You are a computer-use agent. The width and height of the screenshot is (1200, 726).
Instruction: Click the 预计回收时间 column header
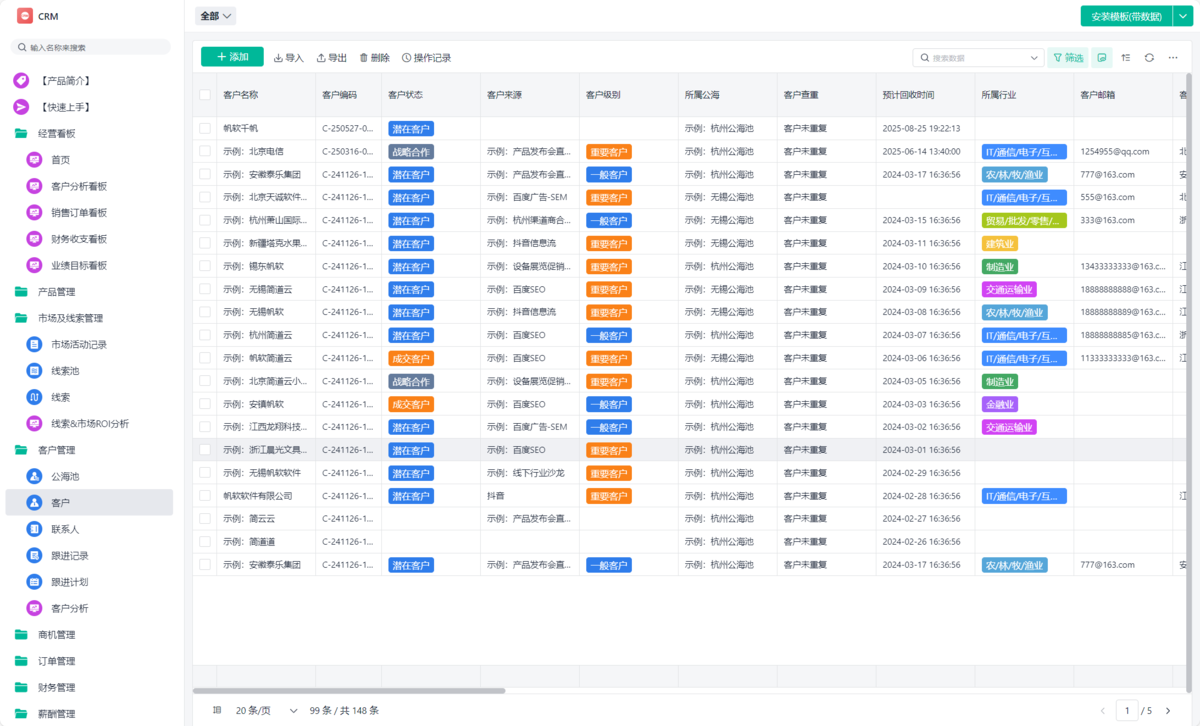point(925,95)
